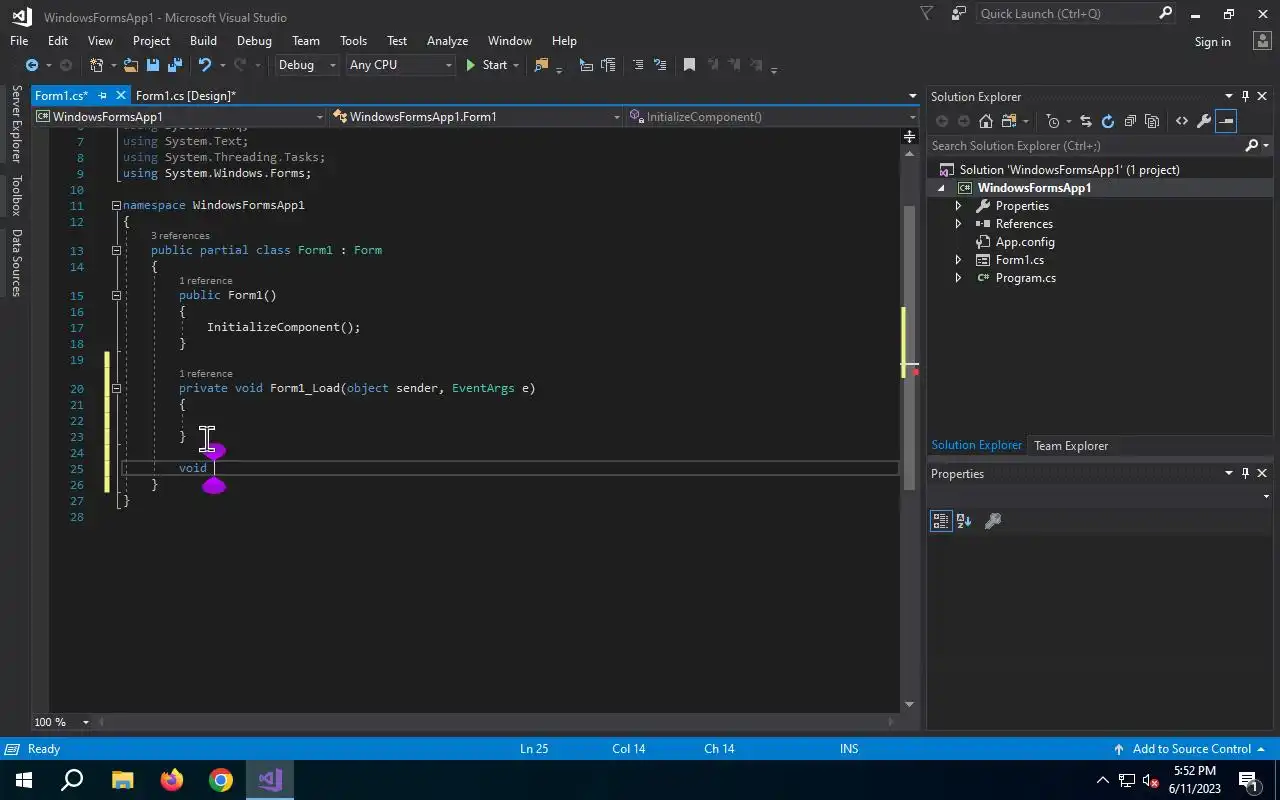
Task: Click View Code icon in Solution Explorer
Action: (1182, 121)
